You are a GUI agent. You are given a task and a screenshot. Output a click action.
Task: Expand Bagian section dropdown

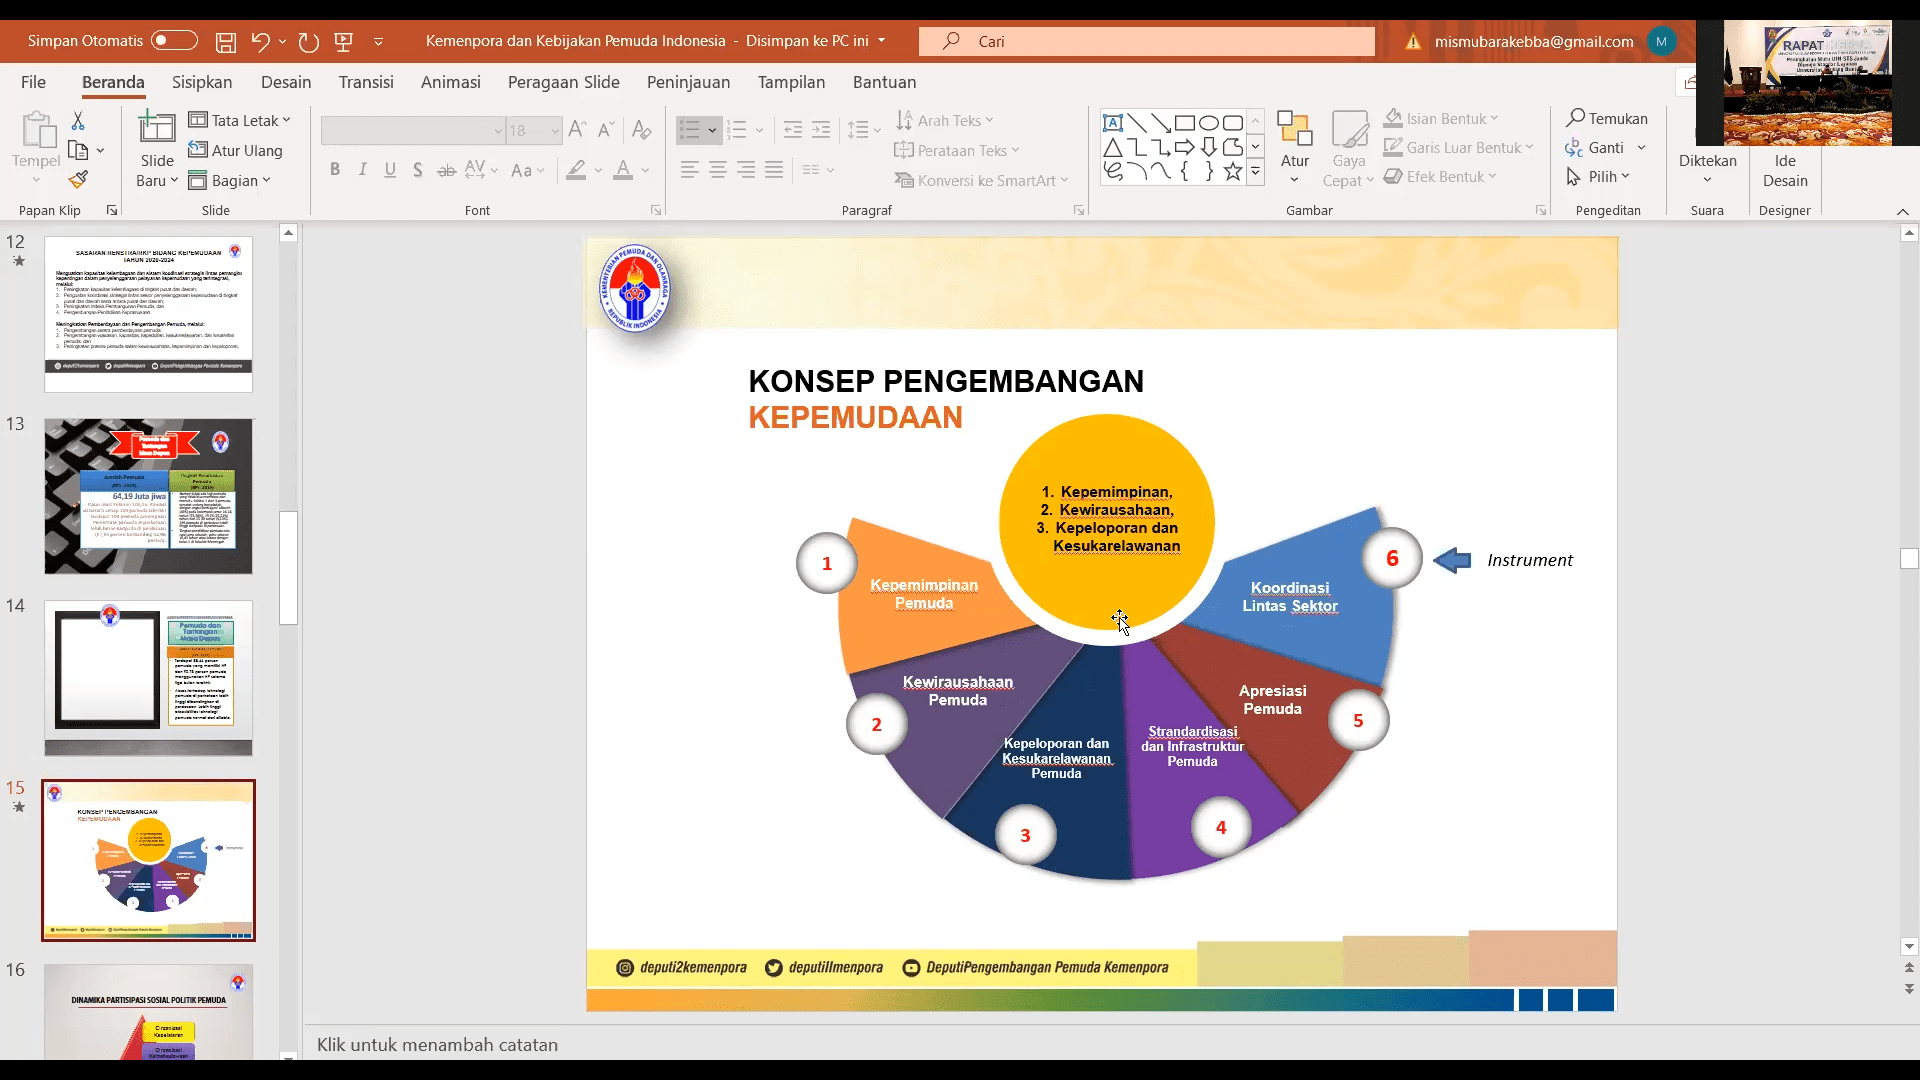point(230,180)
